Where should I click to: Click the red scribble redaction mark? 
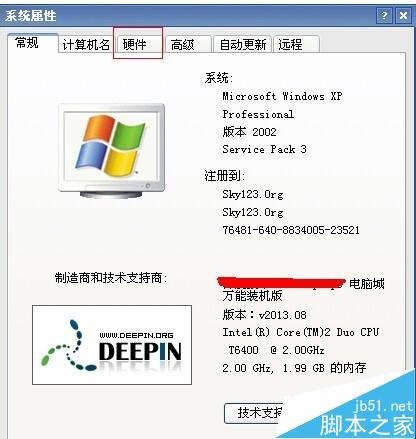click(282, 283)
